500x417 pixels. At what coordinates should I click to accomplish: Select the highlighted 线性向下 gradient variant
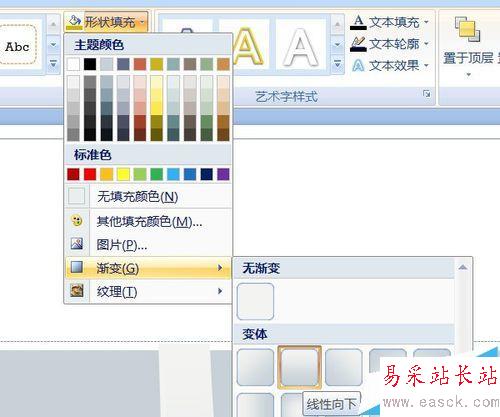[x=299, y=367]
